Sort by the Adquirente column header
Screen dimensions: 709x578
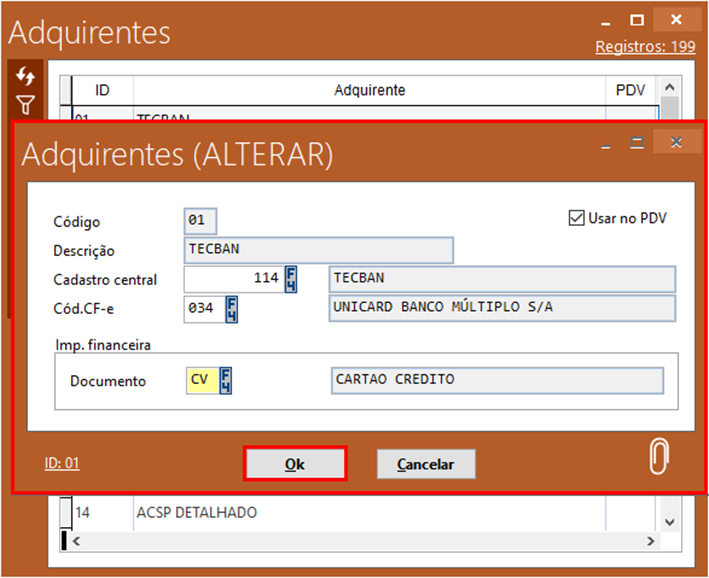click(369, 90)
